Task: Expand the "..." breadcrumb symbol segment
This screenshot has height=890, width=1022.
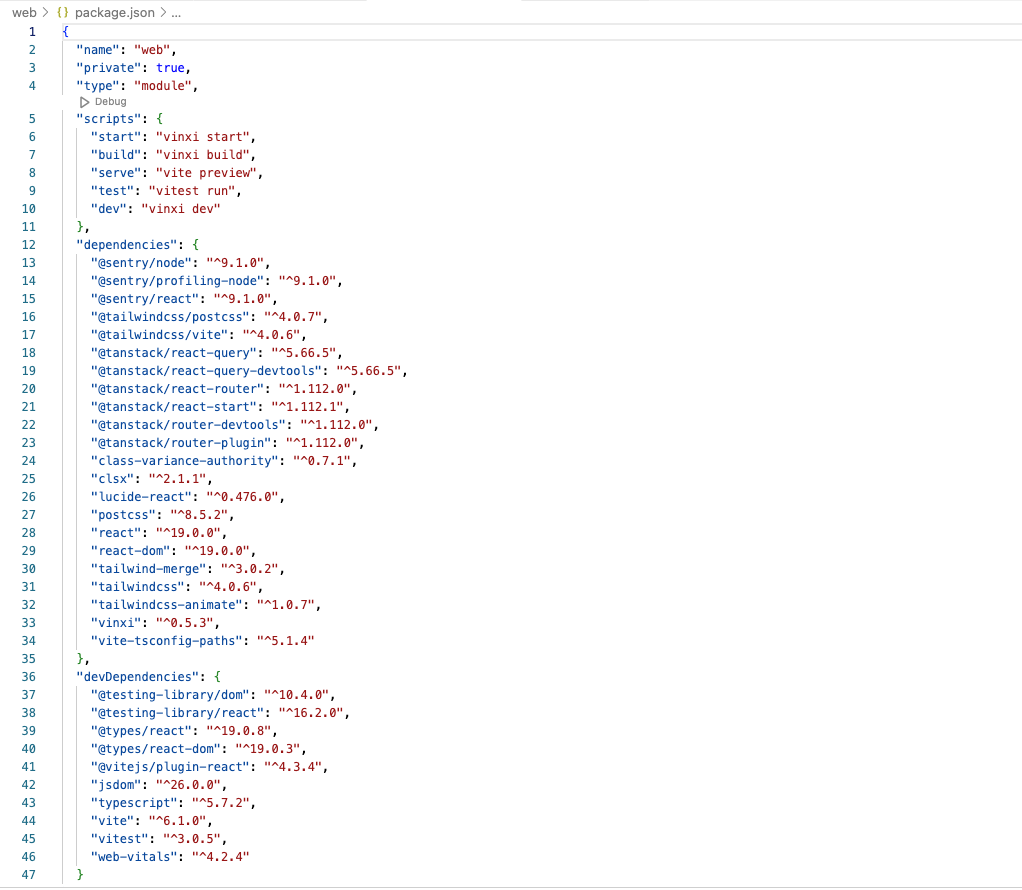Action: point(176,12)
